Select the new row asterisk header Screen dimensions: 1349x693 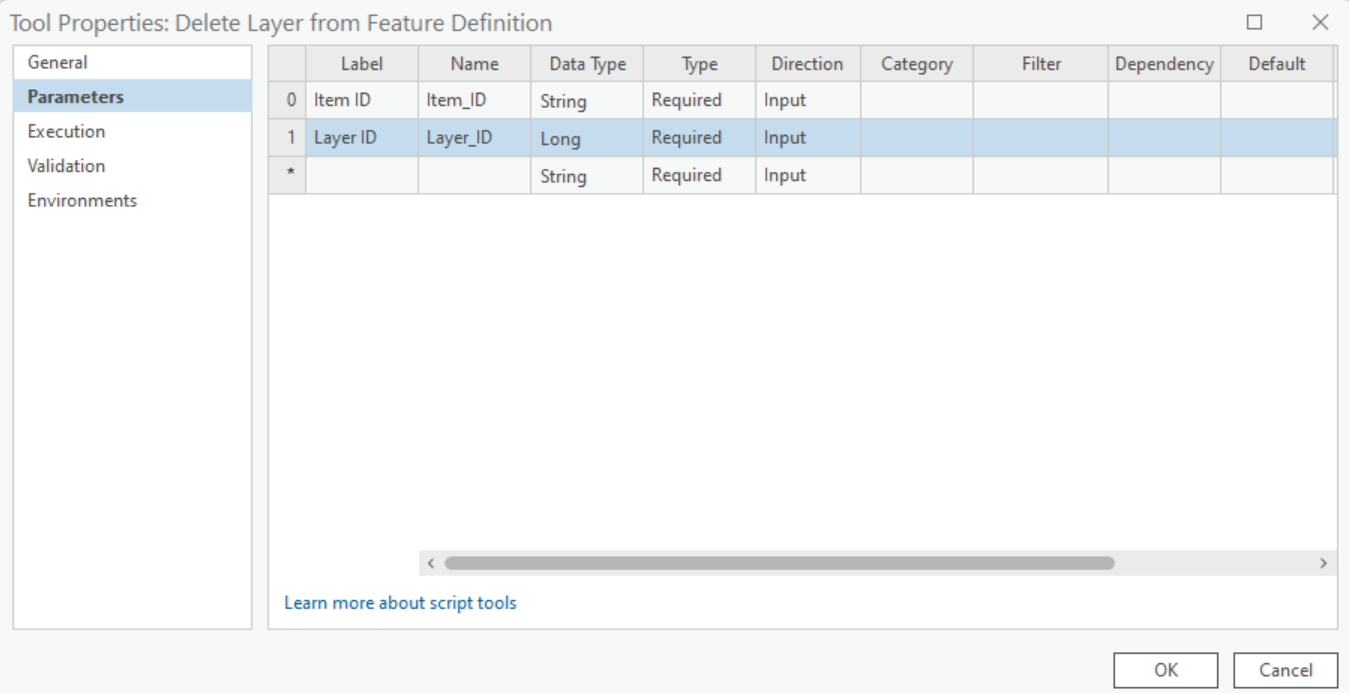tap(288, 175)
